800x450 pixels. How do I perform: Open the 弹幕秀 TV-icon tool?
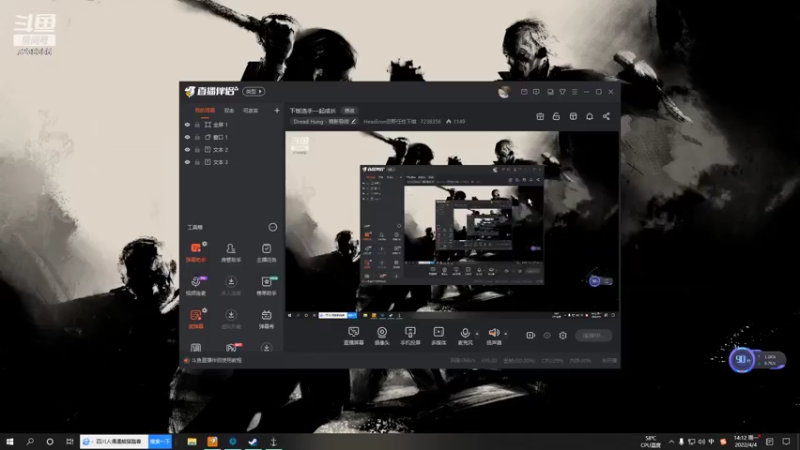266,319
